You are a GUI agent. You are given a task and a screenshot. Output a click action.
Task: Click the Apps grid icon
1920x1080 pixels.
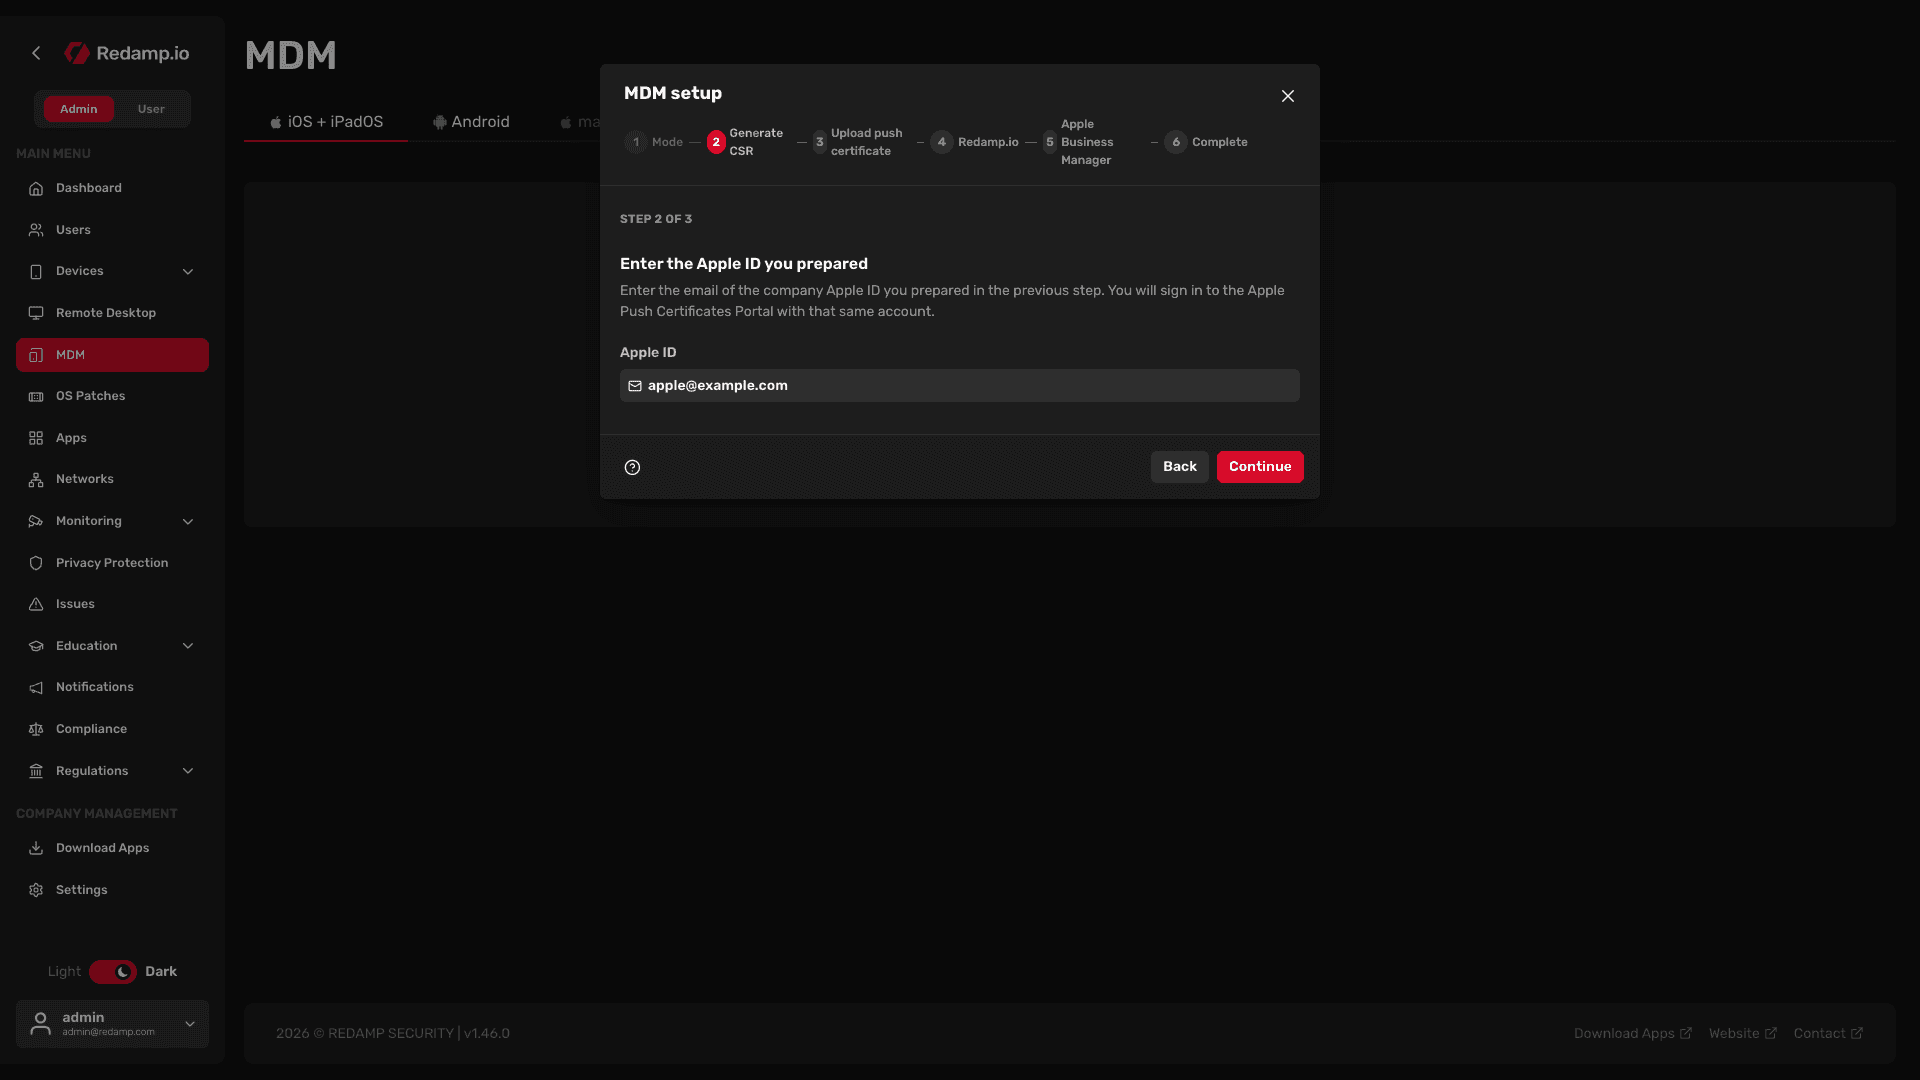coord(36,438)
